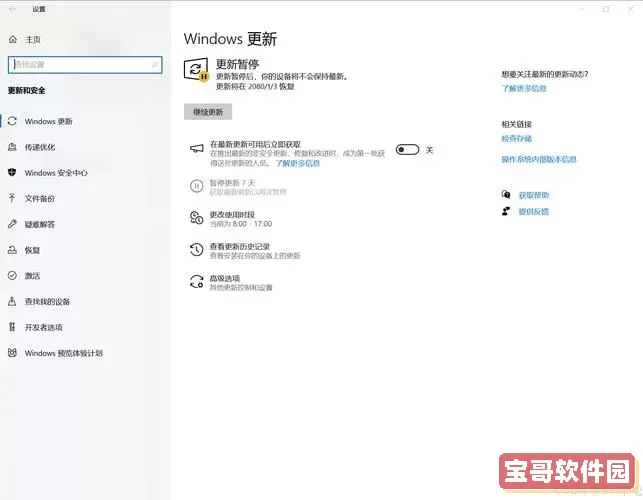Click the history icon beside 查看更新历史记录

(196, 249)
